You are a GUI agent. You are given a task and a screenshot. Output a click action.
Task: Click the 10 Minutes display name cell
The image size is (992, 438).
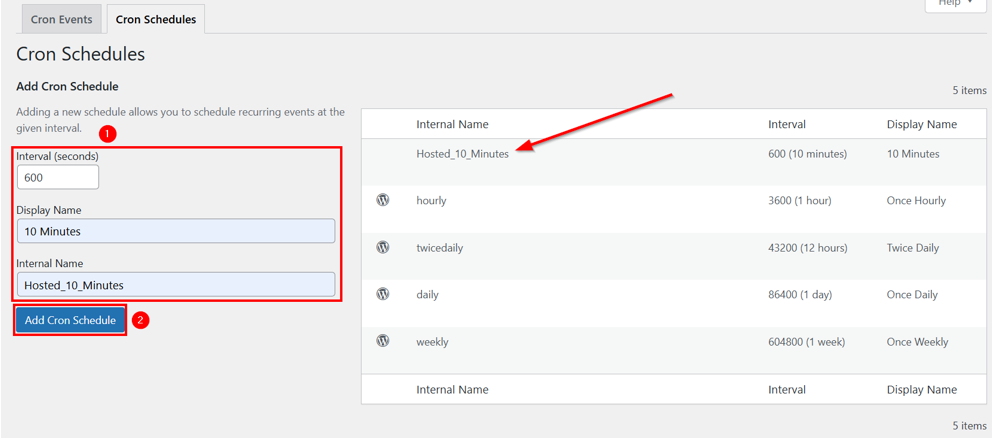click(913, 154)
